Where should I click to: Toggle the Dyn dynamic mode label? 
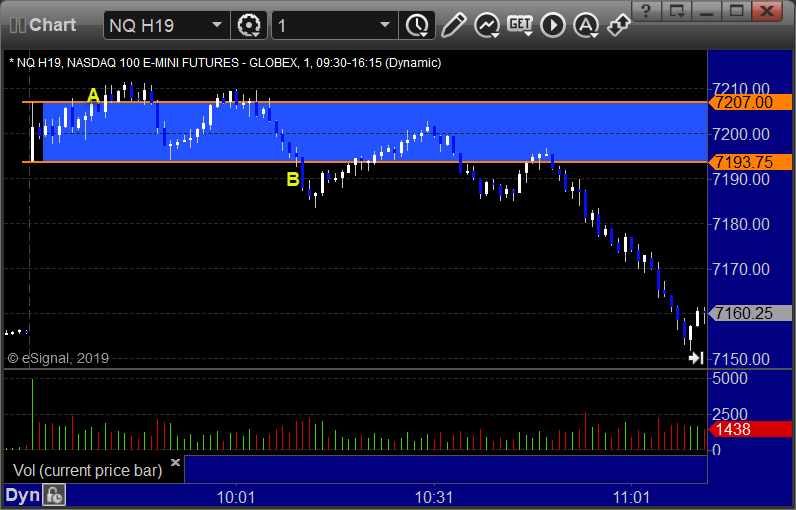[22, 495]
